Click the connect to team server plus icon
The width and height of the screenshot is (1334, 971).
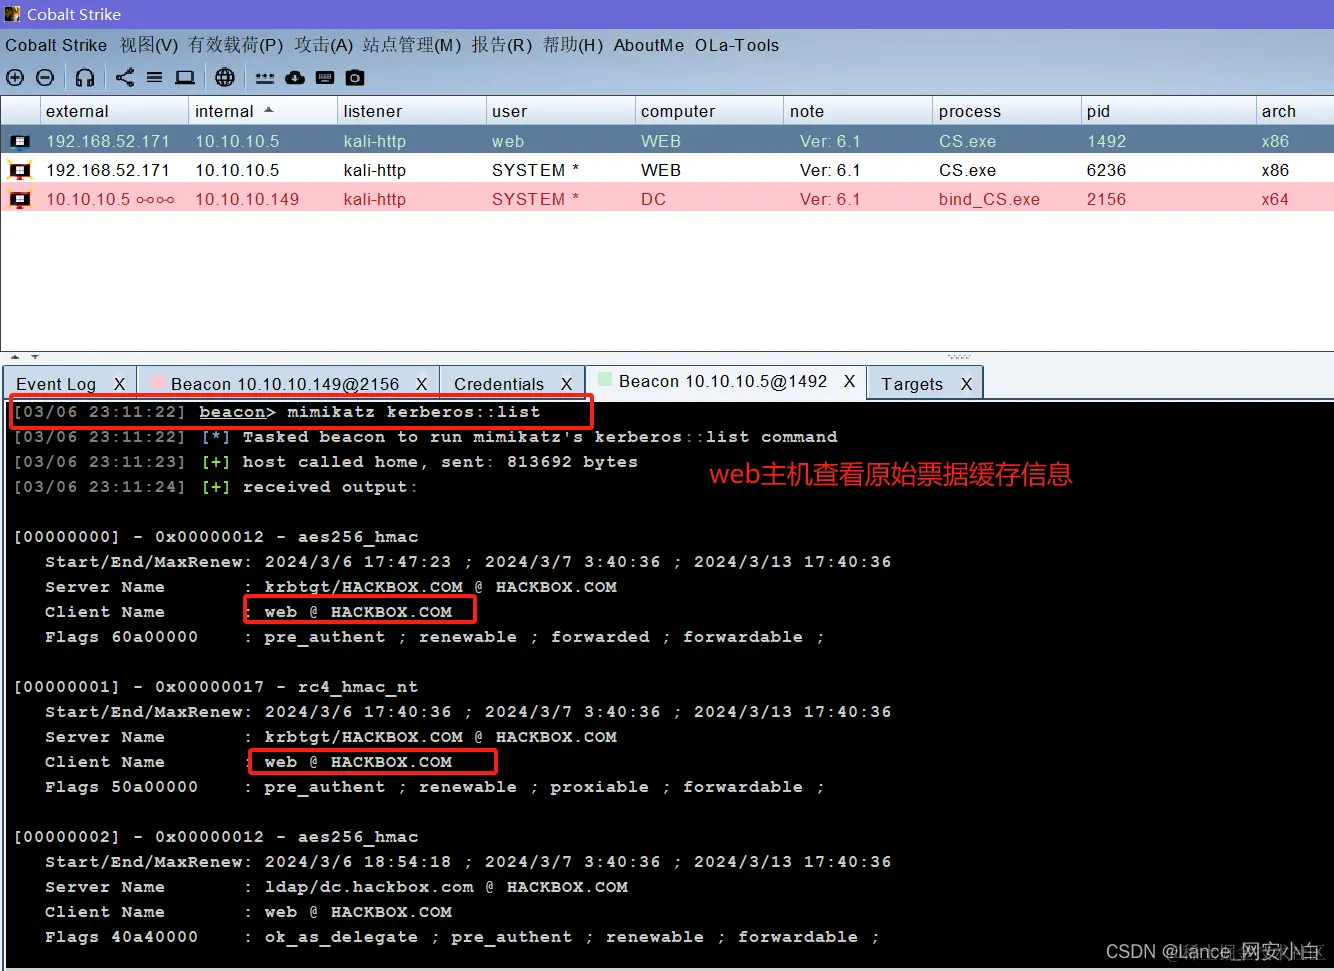(x=15, y=77)
